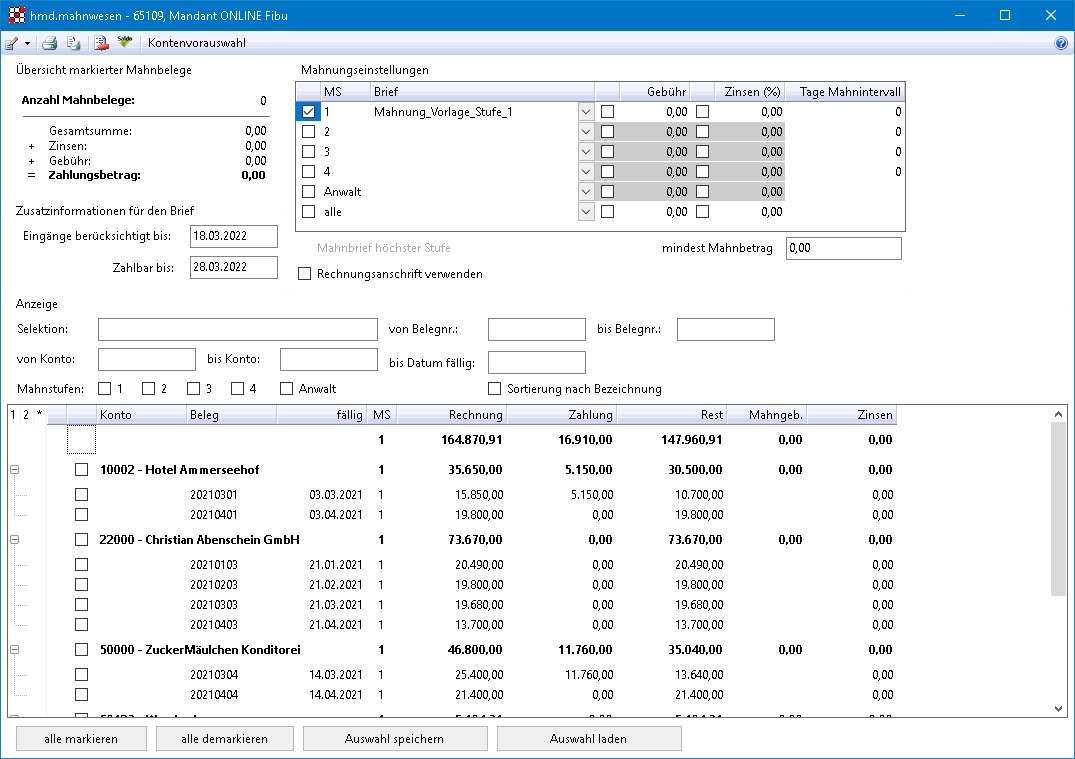This screenshot has width=1075, height=759.
Task: Enable Rechnungsanschrift verwenden checkbox
Action: [305, 274]
